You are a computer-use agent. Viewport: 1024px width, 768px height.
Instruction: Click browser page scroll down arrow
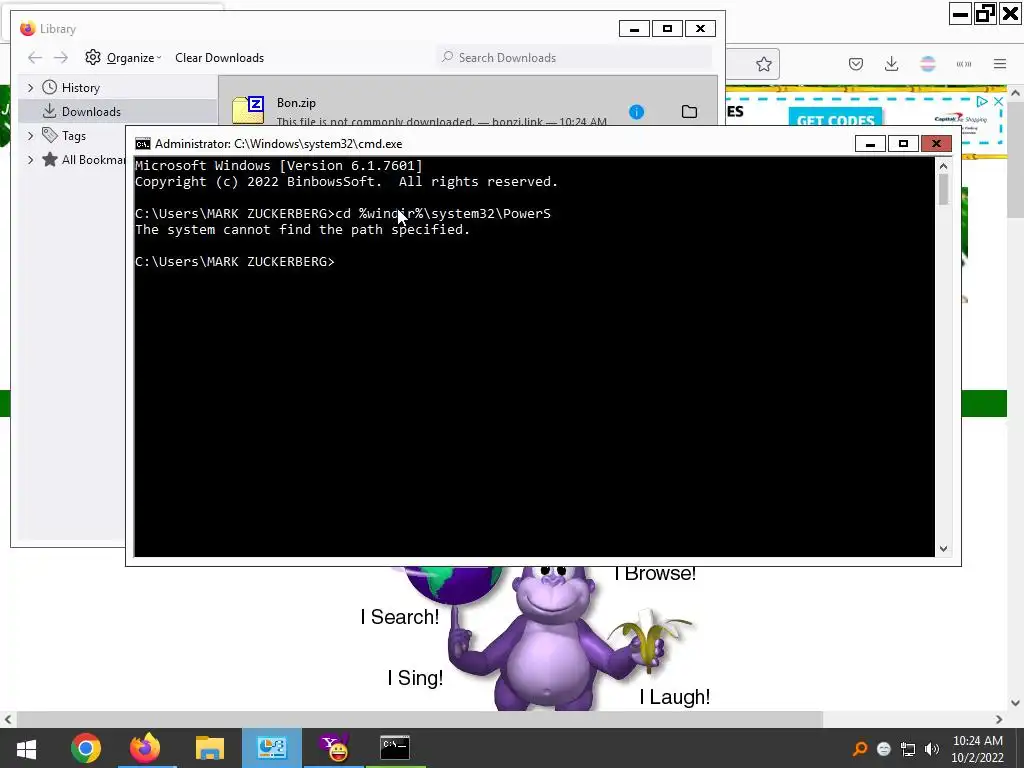(x=1015, y=703)
